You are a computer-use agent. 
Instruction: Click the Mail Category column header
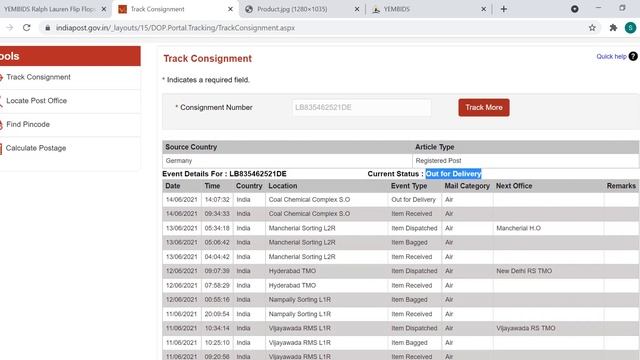pyautogui.click(x=467, y=186)
